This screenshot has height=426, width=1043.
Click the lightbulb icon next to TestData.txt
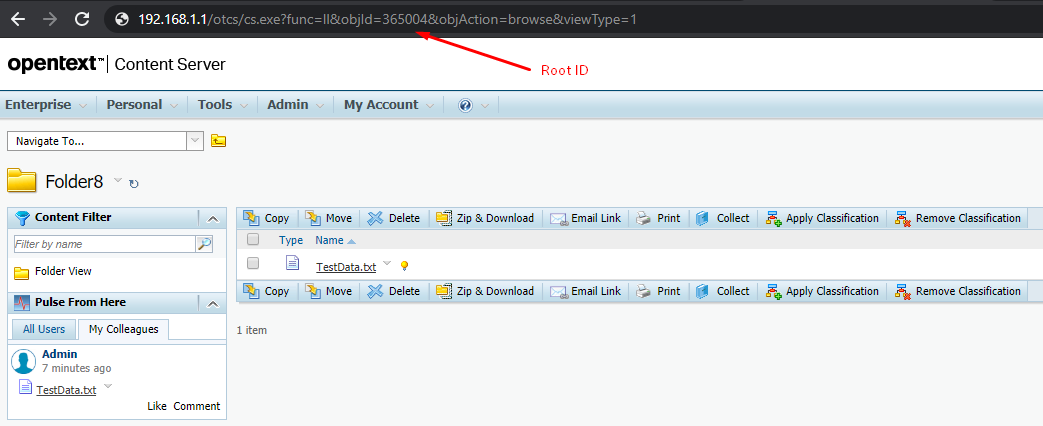point(404,266)
